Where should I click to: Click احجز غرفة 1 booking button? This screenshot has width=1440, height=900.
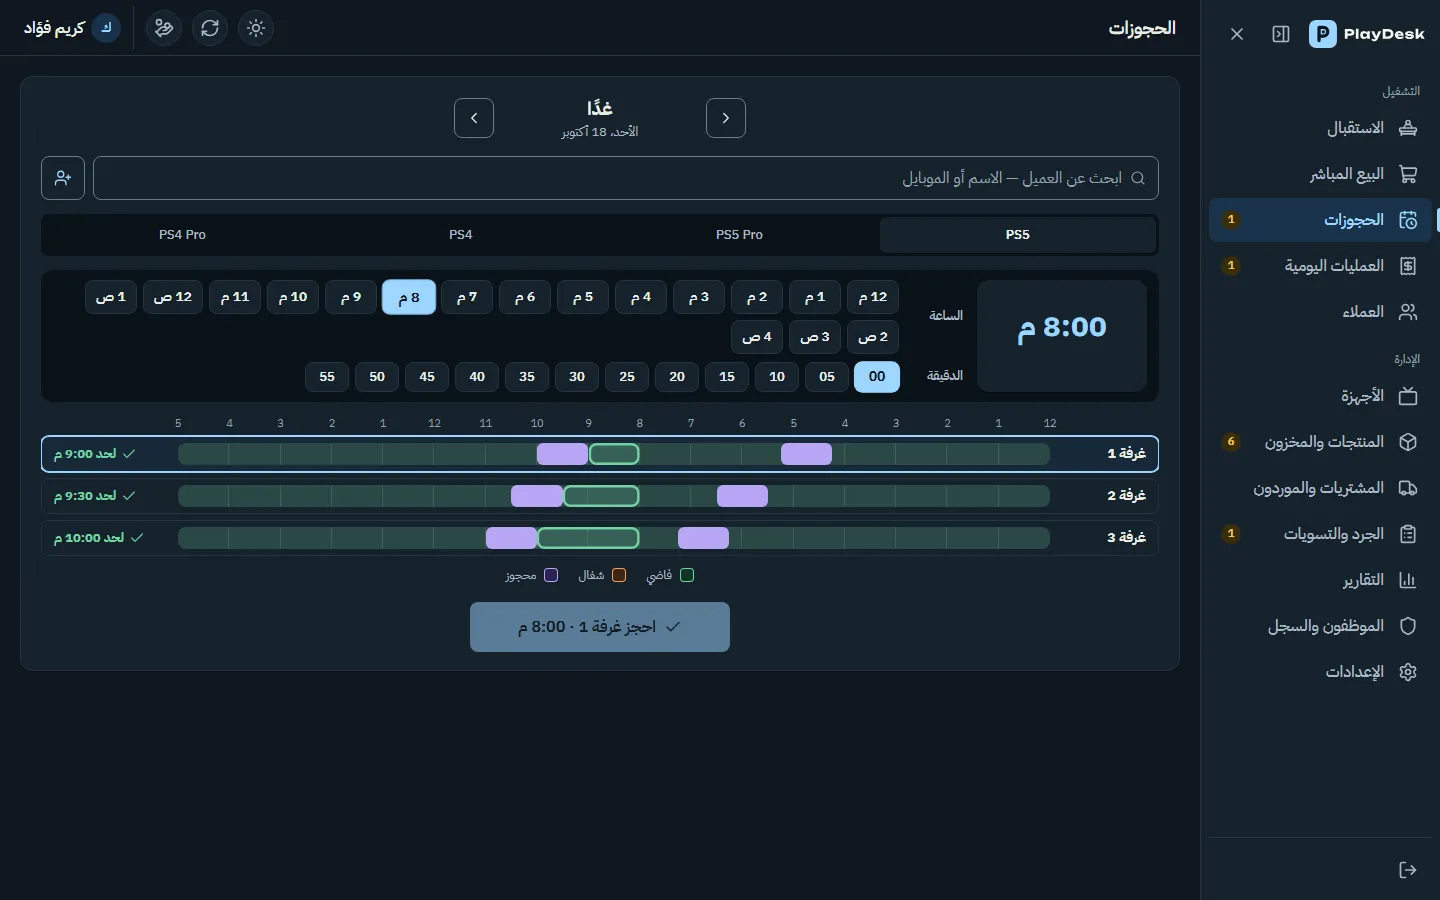[x=600, y=627]
